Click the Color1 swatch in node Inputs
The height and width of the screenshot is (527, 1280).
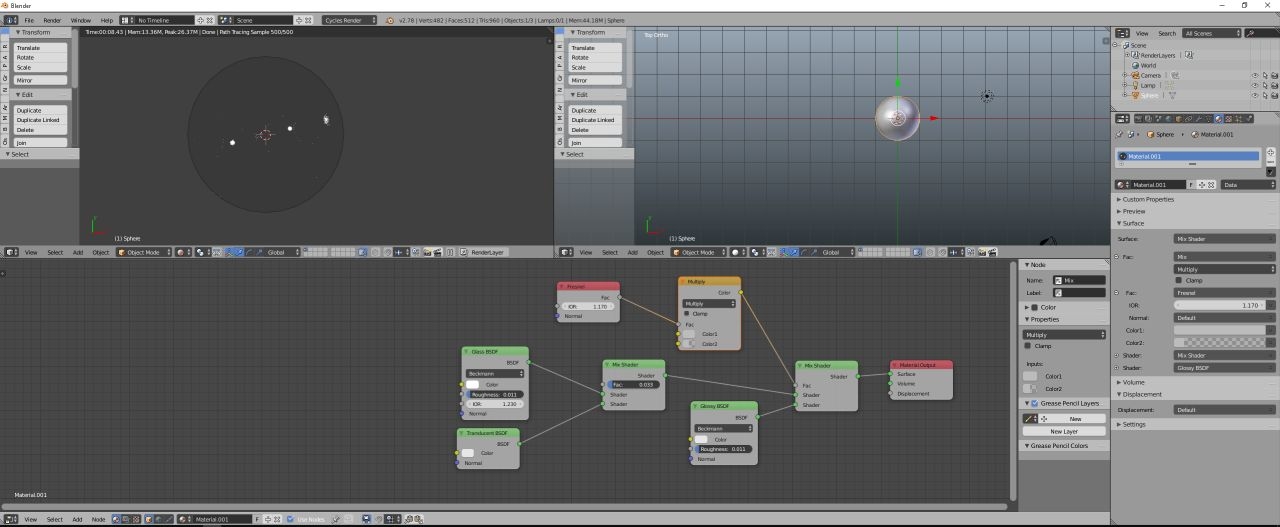pos(1032,376)
